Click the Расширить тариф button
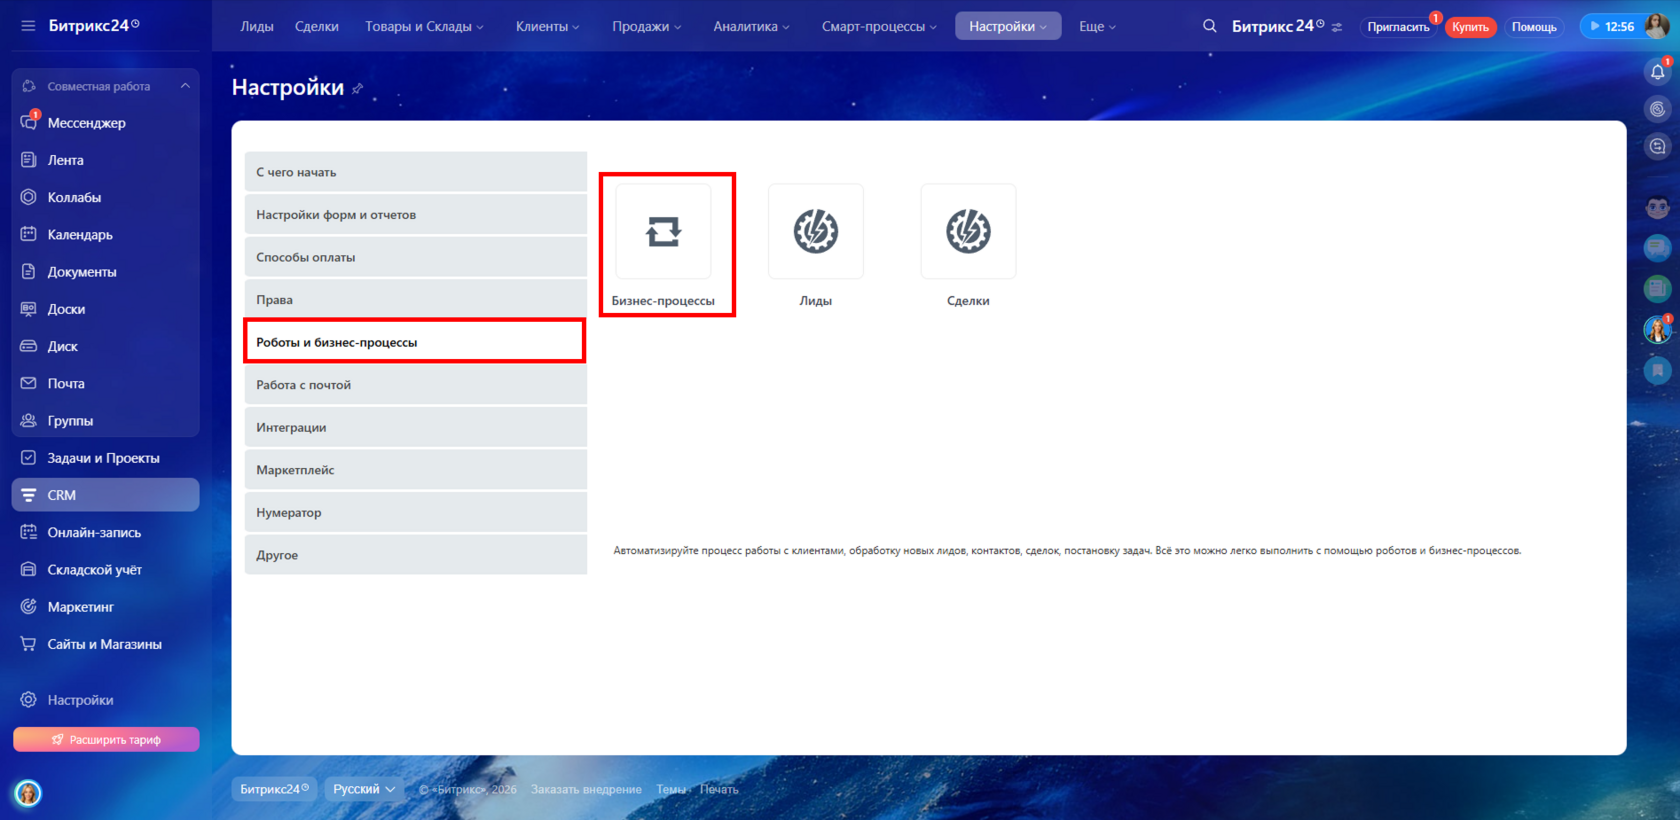The width and height of the screenshot is (1680, 820). [x=106, y=740]
